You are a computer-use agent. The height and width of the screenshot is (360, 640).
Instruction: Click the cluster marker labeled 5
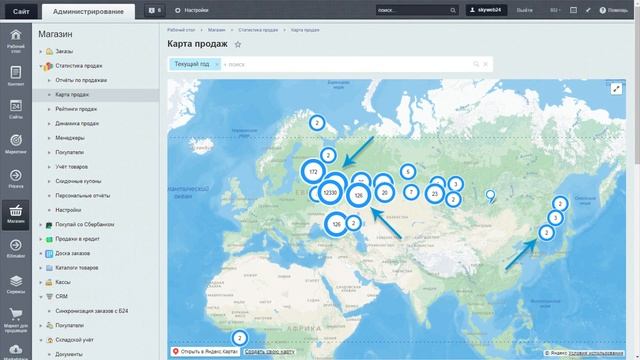(x=408, y=172)
